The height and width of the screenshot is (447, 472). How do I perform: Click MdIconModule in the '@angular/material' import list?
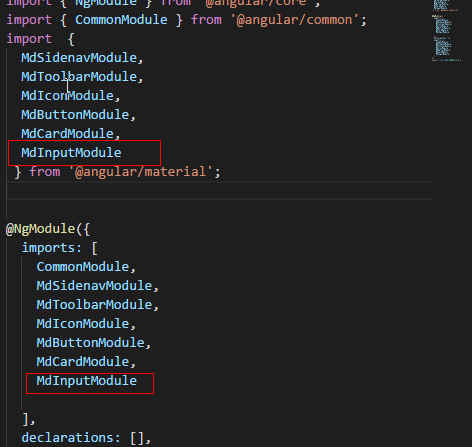[x=68, y=96]
